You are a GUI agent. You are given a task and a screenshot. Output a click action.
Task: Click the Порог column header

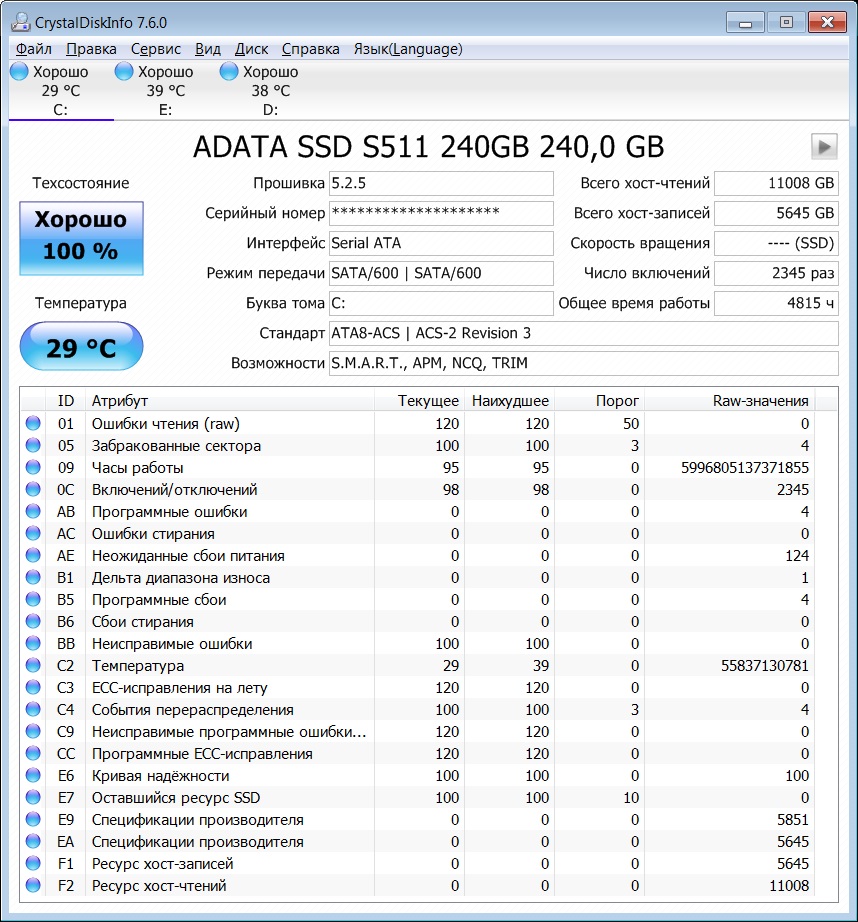(599, 401)
